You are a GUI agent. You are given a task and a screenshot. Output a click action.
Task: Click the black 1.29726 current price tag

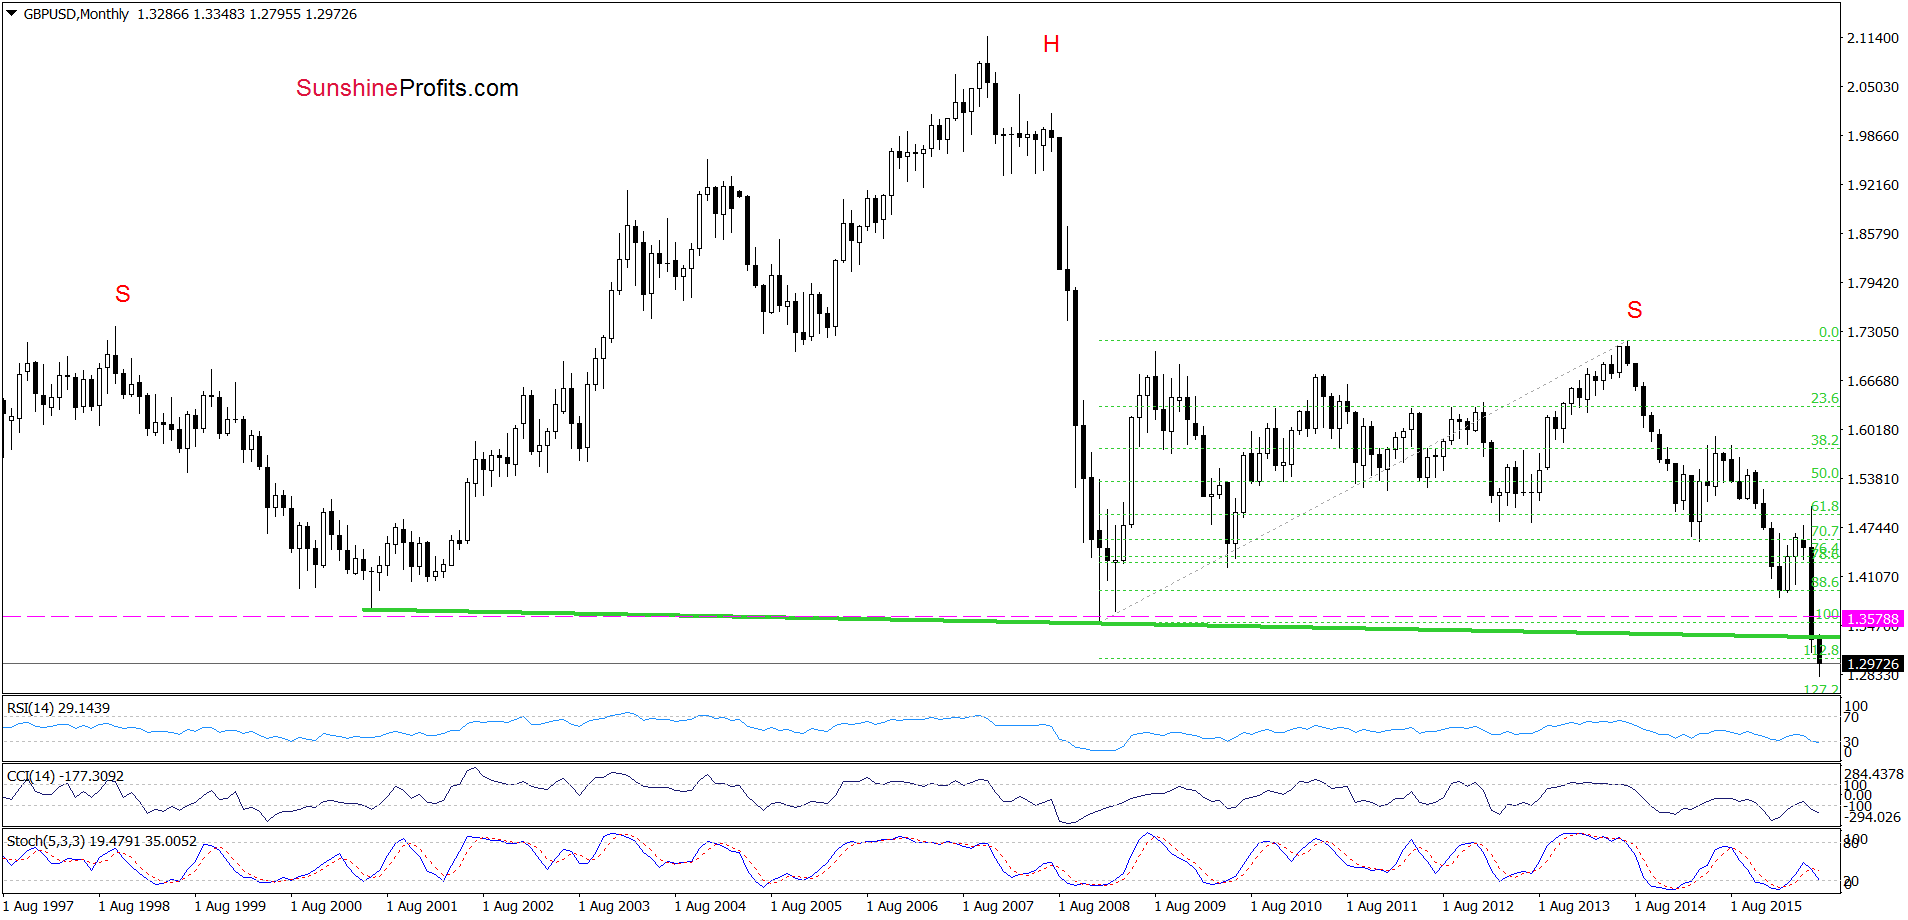click(1873, 664)
